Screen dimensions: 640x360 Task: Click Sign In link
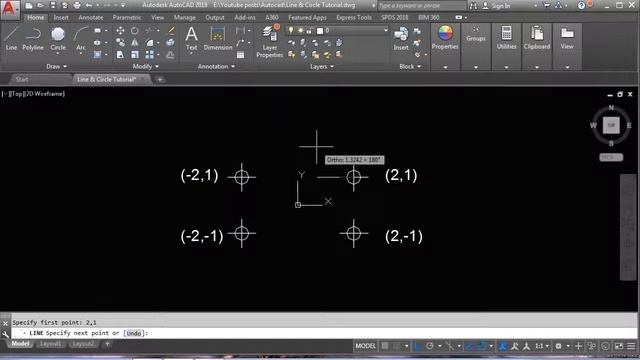(x=500, y=6)
